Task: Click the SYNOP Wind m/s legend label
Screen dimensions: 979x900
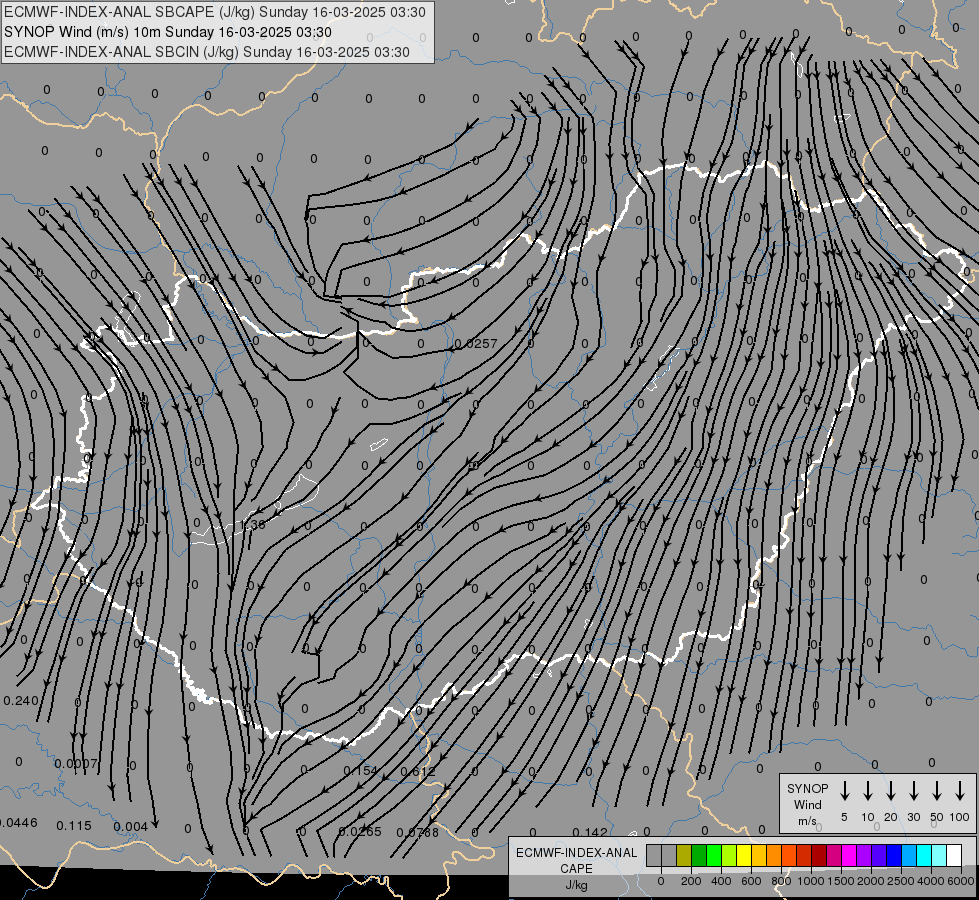Action: [x=807, y=804]
